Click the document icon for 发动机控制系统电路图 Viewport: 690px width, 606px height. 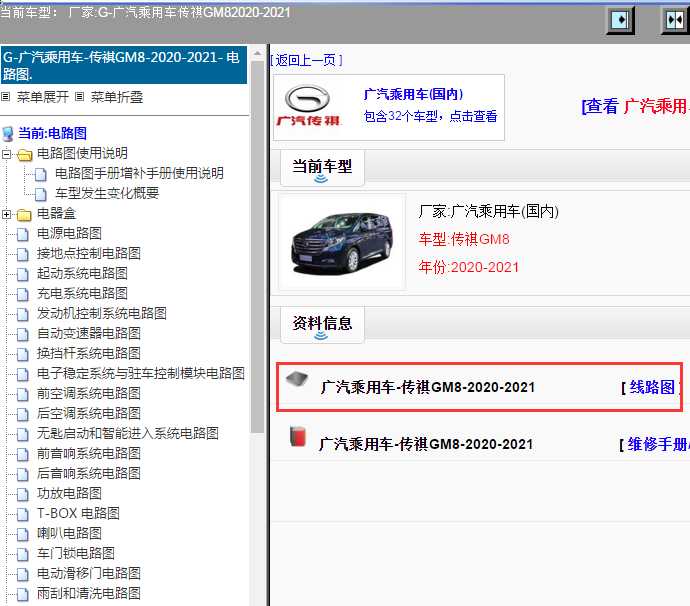(22, 314)
